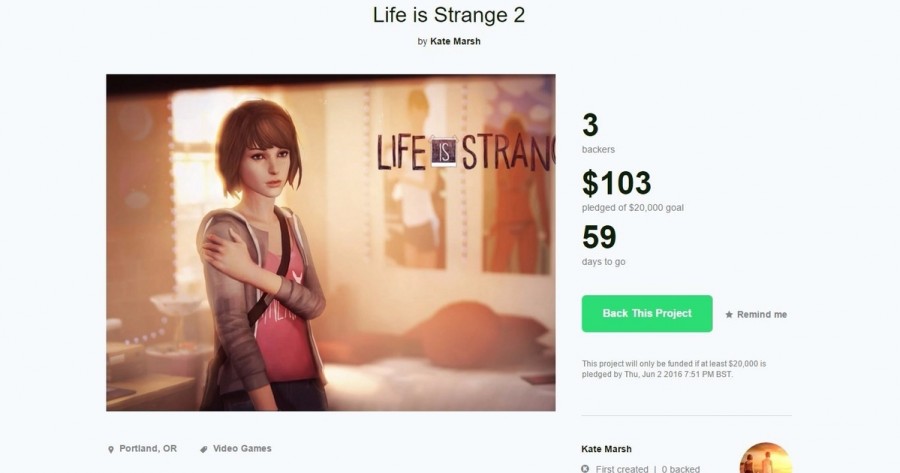Screen dimensions: 900x473
Task: Open the Kate Marsh byline under the title
Action: pyautogui.click(x=455, y=41)
